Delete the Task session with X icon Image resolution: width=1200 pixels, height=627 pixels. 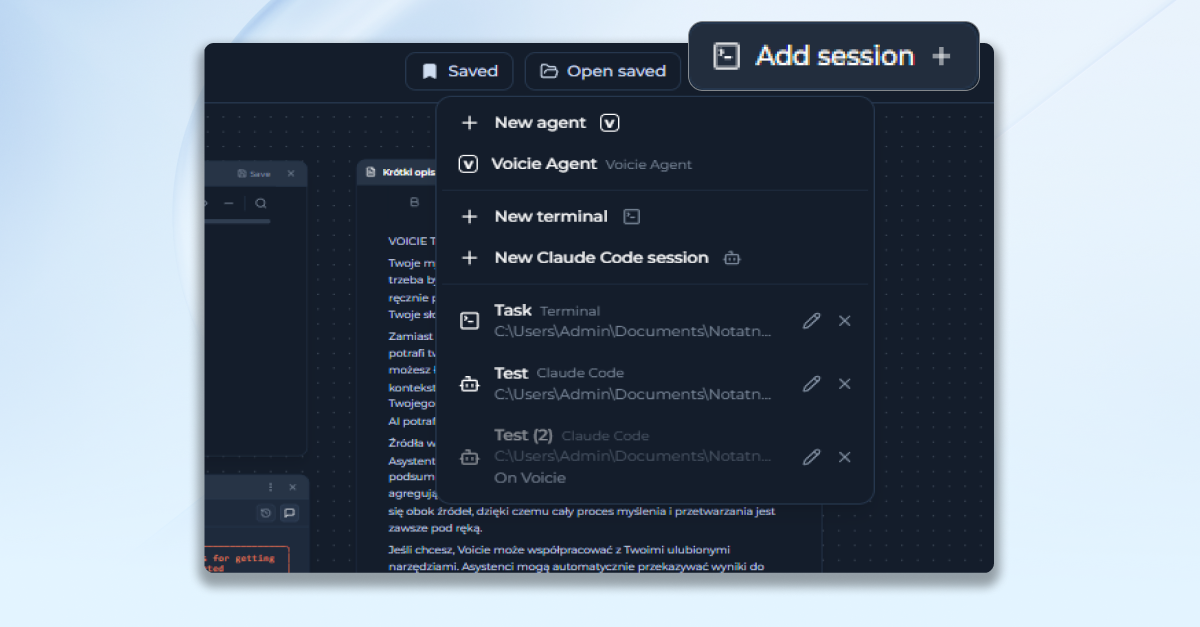pyautogui.click(x=845, y=321)
